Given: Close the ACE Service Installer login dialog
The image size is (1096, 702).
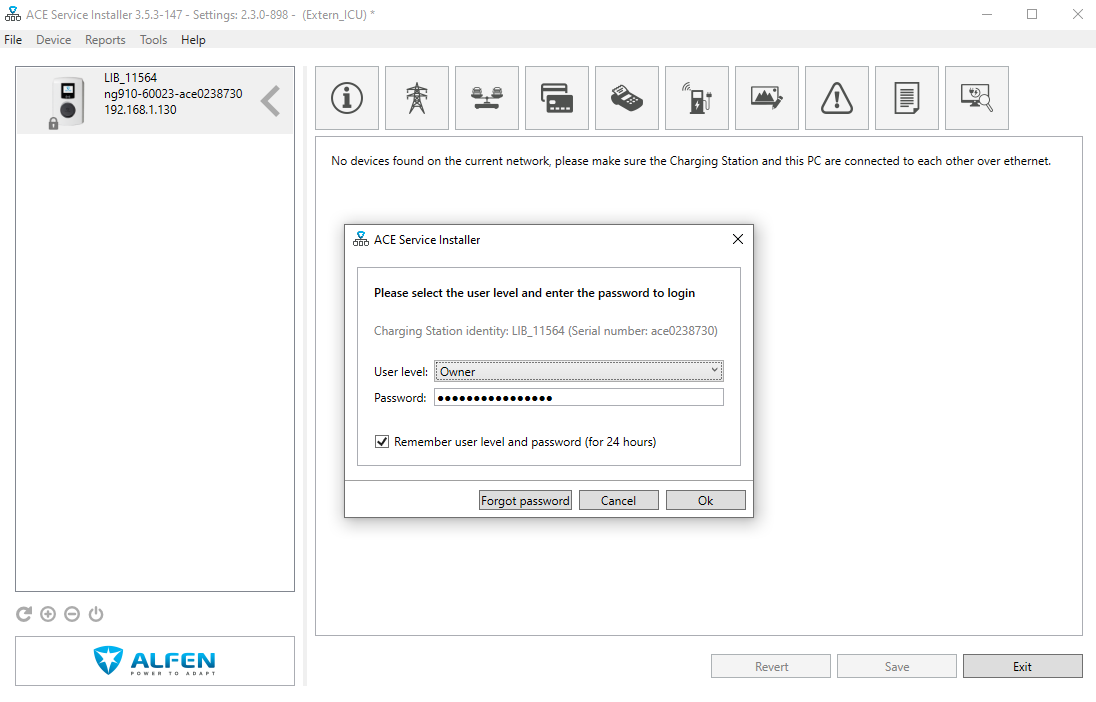Looking at the screenshot, I should 737,239.
